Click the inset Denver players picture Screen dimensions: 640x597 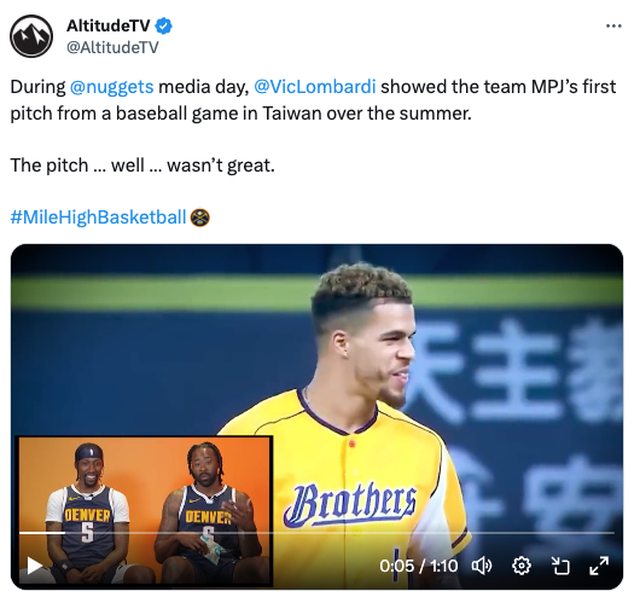tap(145, 511)
